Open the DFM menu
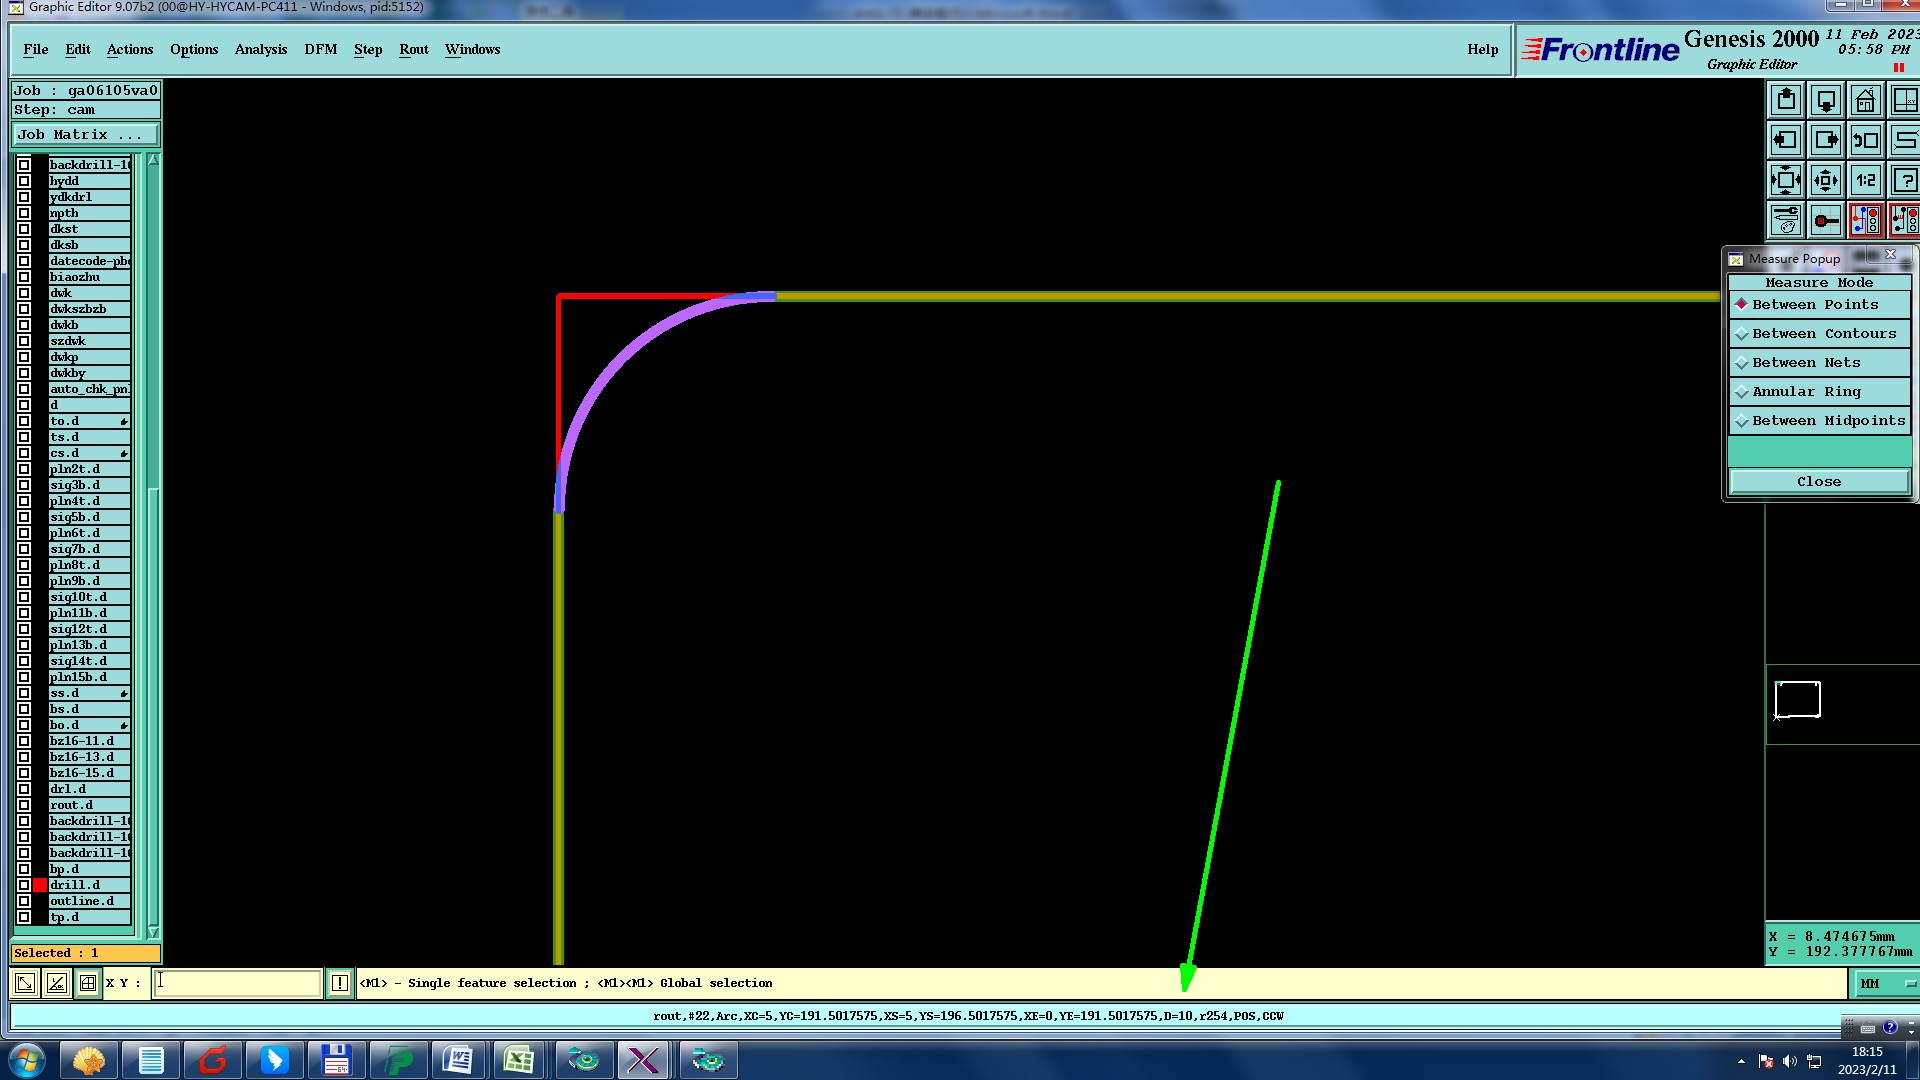 [x=320, y=49]
